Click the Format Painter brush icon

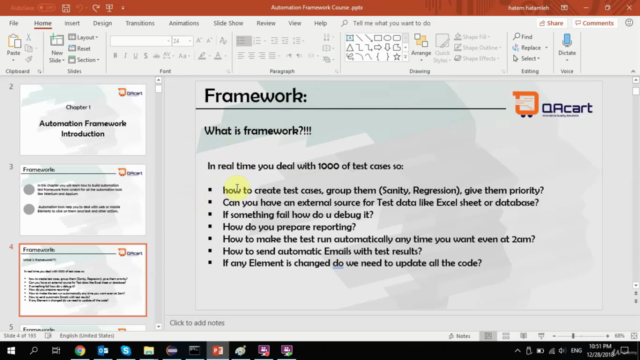[x=29, y=60]
